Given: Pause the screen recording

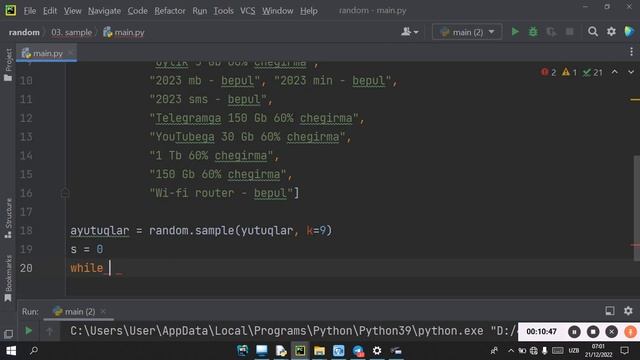Looking at the screenshot, I should coord(574,332).
